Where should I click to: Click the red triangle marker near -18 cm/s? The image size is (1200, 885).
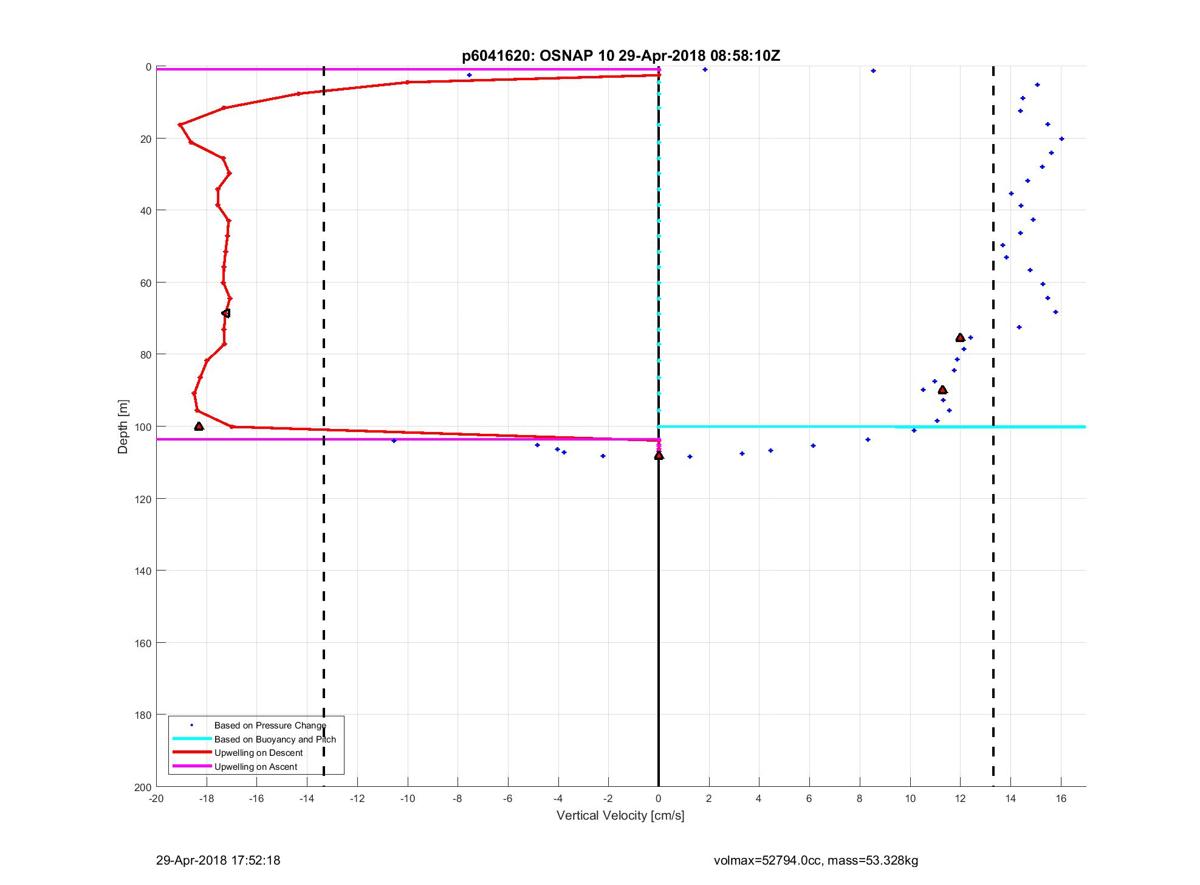pyautogui.click(x=199, y=426)
